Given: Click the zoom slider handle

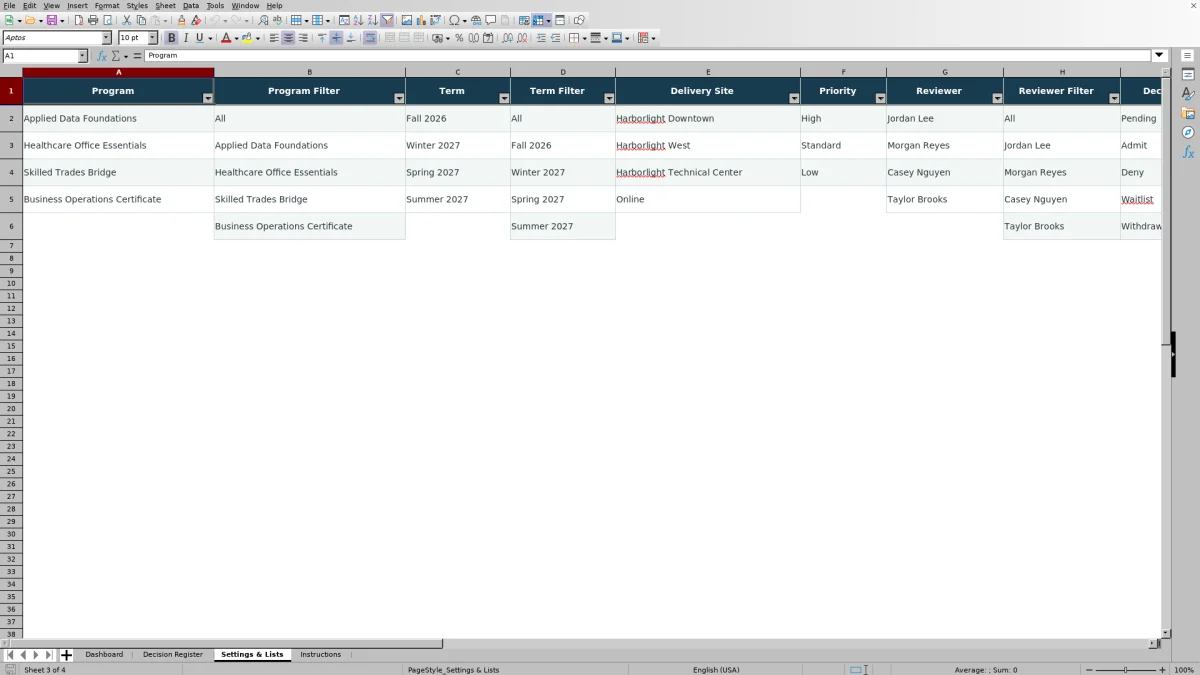Looking at the screenshot, I should coord(1126,670).
